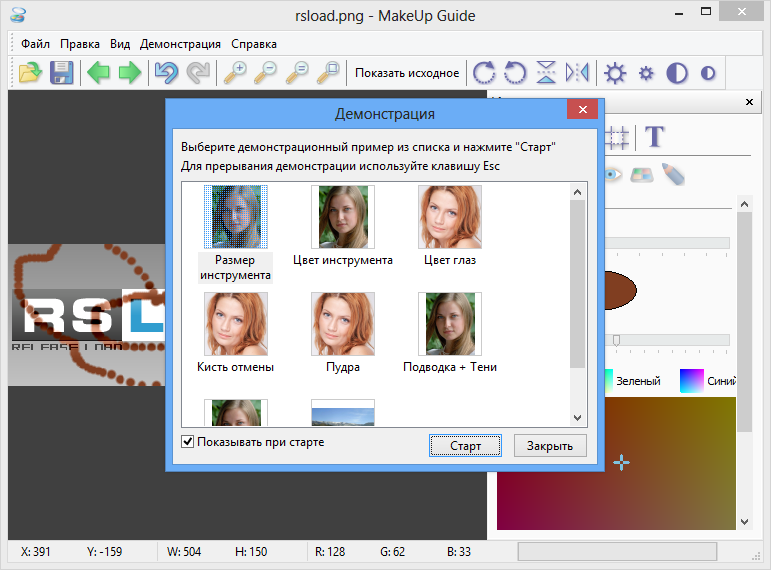
Task: Click the X: 391 status bar value
Action: point(35,552)
